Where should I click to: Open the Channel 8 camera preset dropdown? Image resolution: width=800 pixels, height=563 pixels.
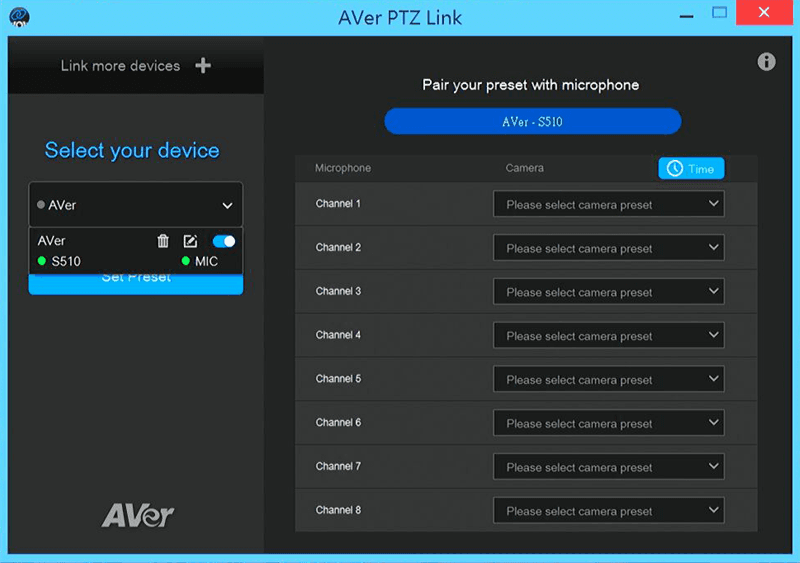[x=609, y=510]
